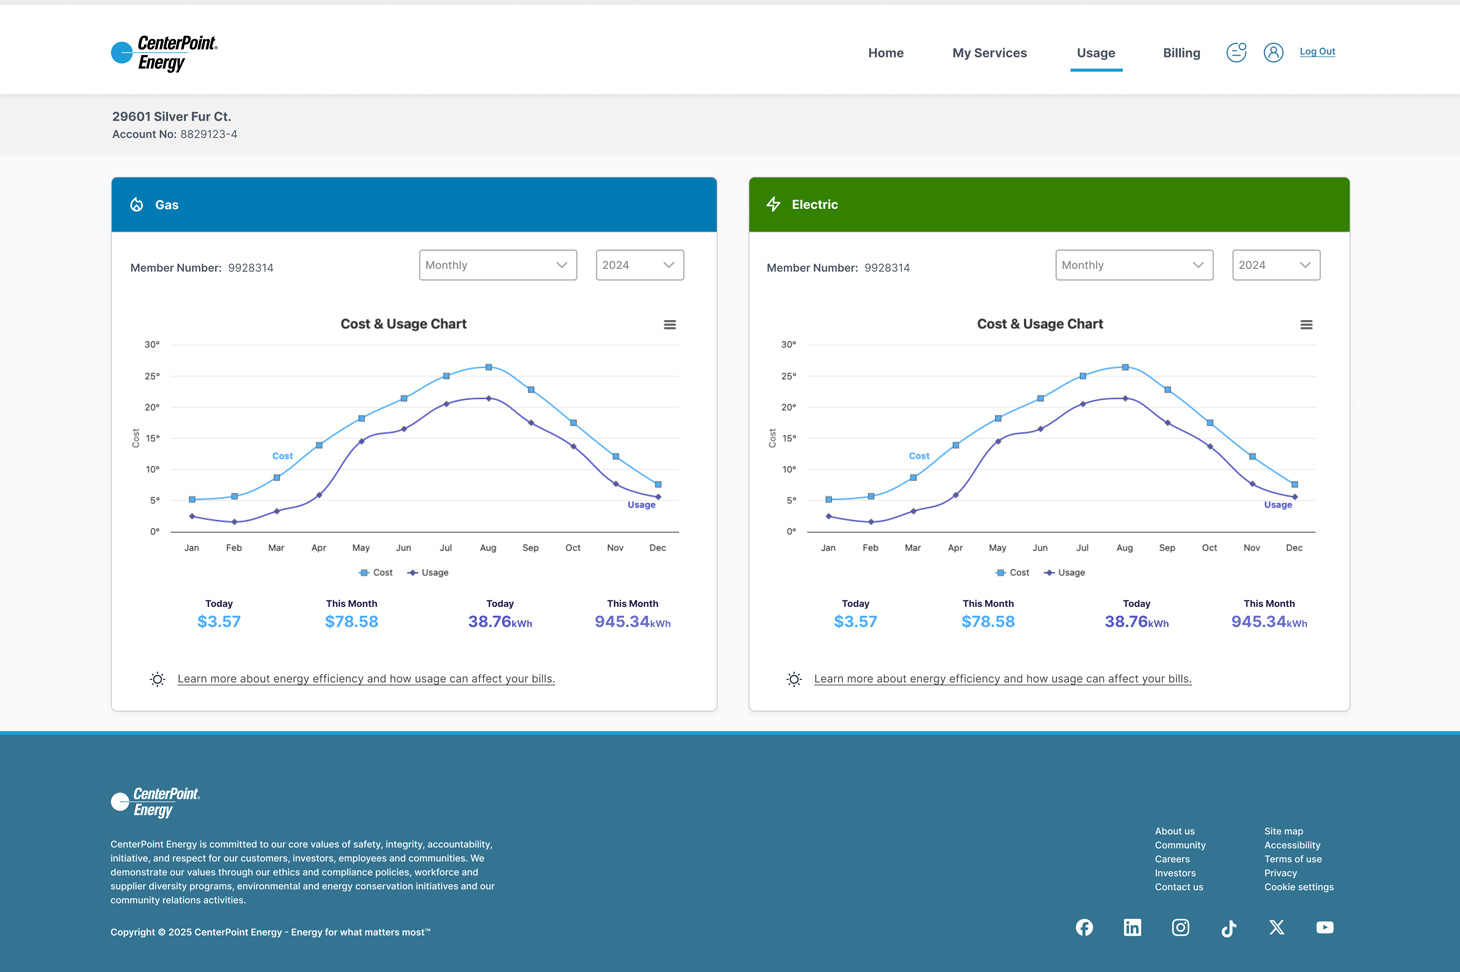Visit the Facebook page from footer
The width and height of the screenshot is (1460, 972).
pyautogui.click(x=1084, y=928)
